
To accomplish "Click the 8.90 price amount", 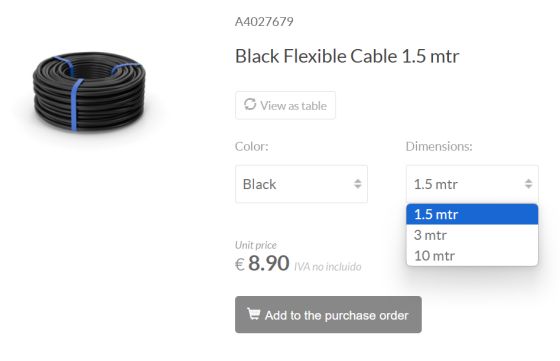I will [269, 263].
